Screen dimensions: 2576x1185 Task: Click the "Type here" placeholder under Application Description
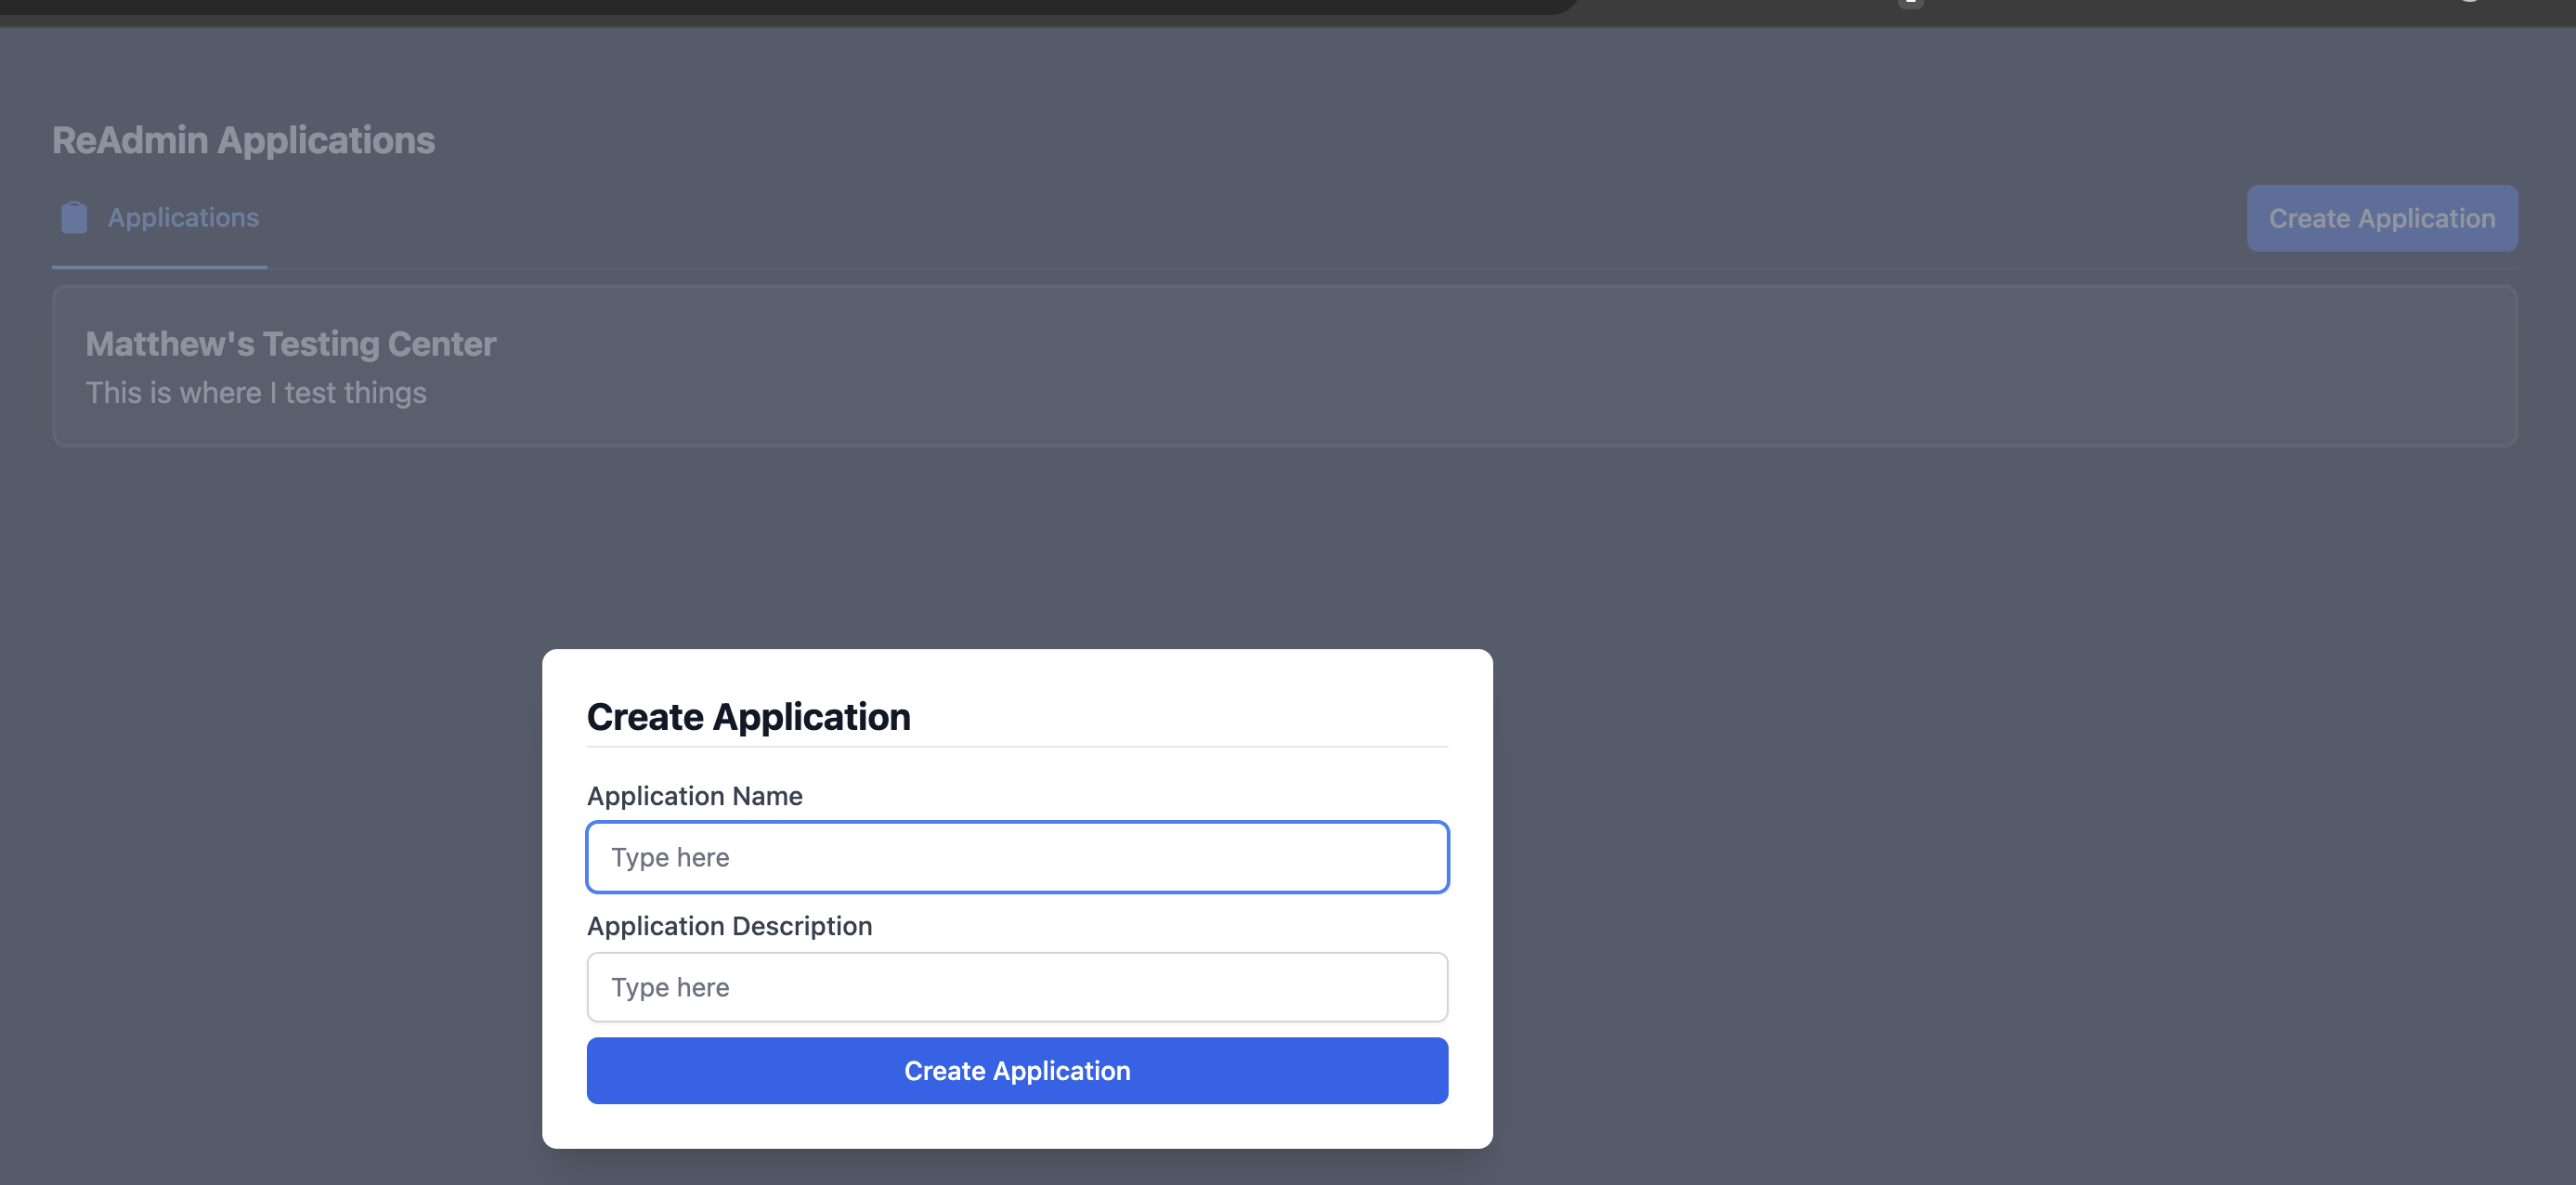(670, 987)
